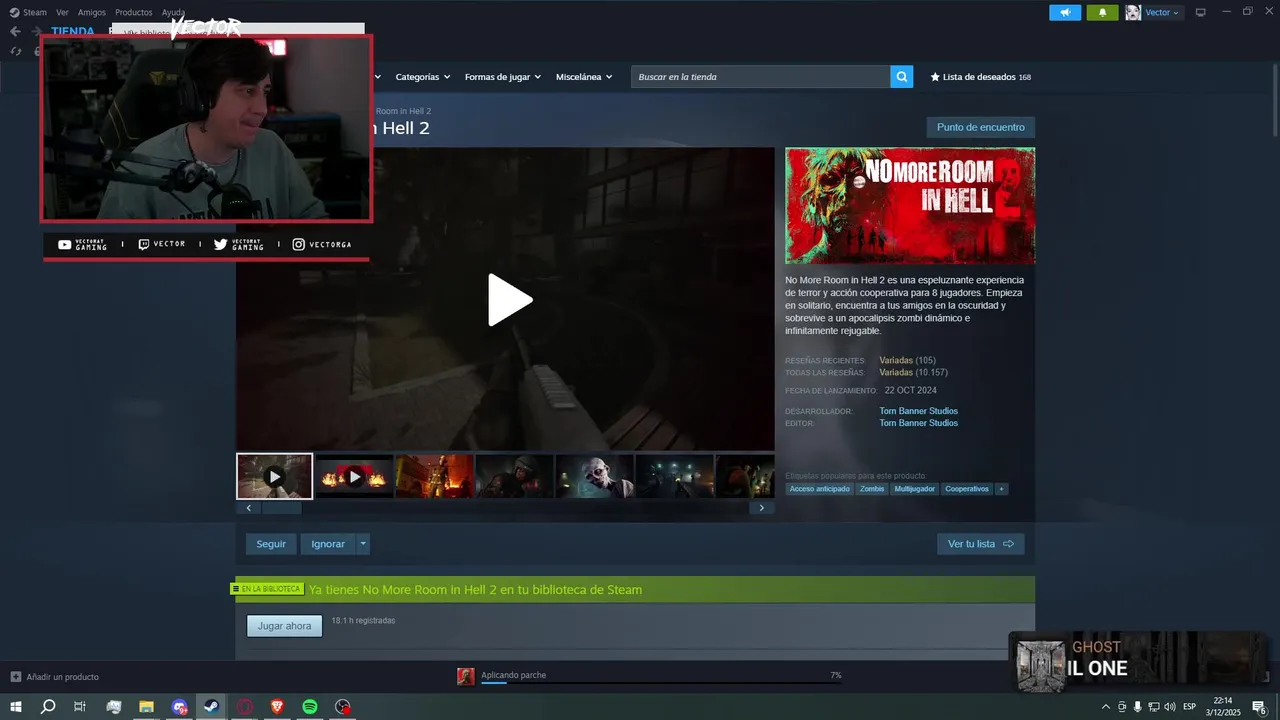Open the volume tray icon
Screen dimensions: 1280x720
[1169, 707]
